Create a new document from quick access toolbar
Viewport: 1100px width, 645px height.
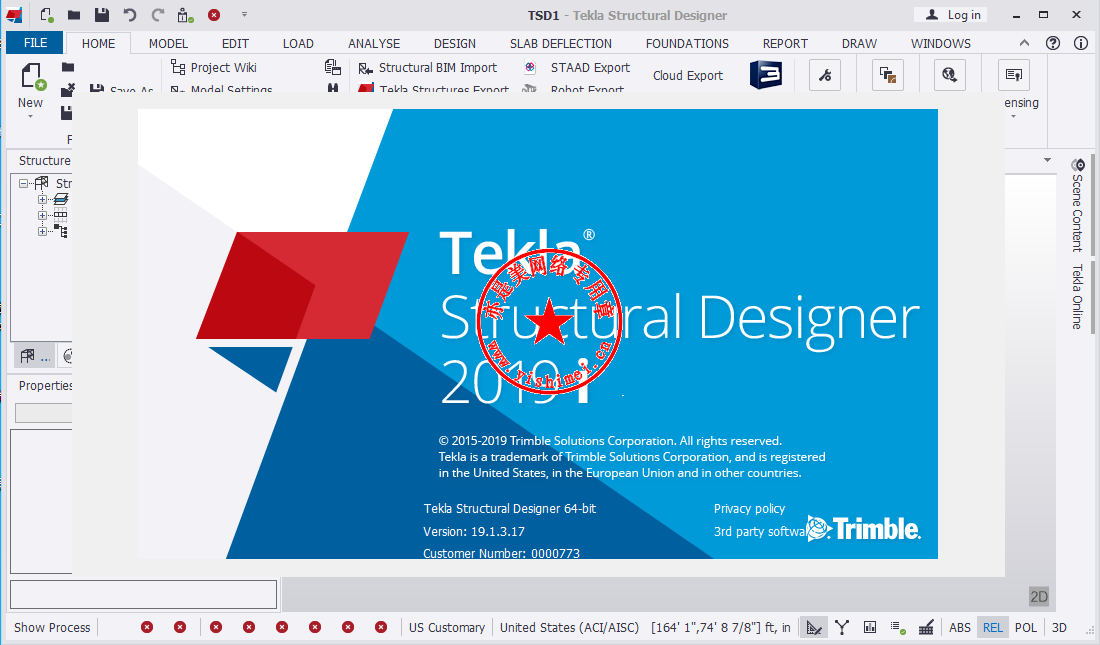(46, 15)
